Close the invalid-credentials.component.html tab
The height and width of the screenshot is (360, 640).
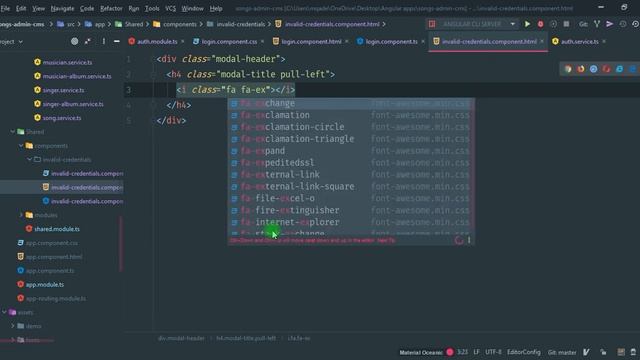(x=542, y=41)
